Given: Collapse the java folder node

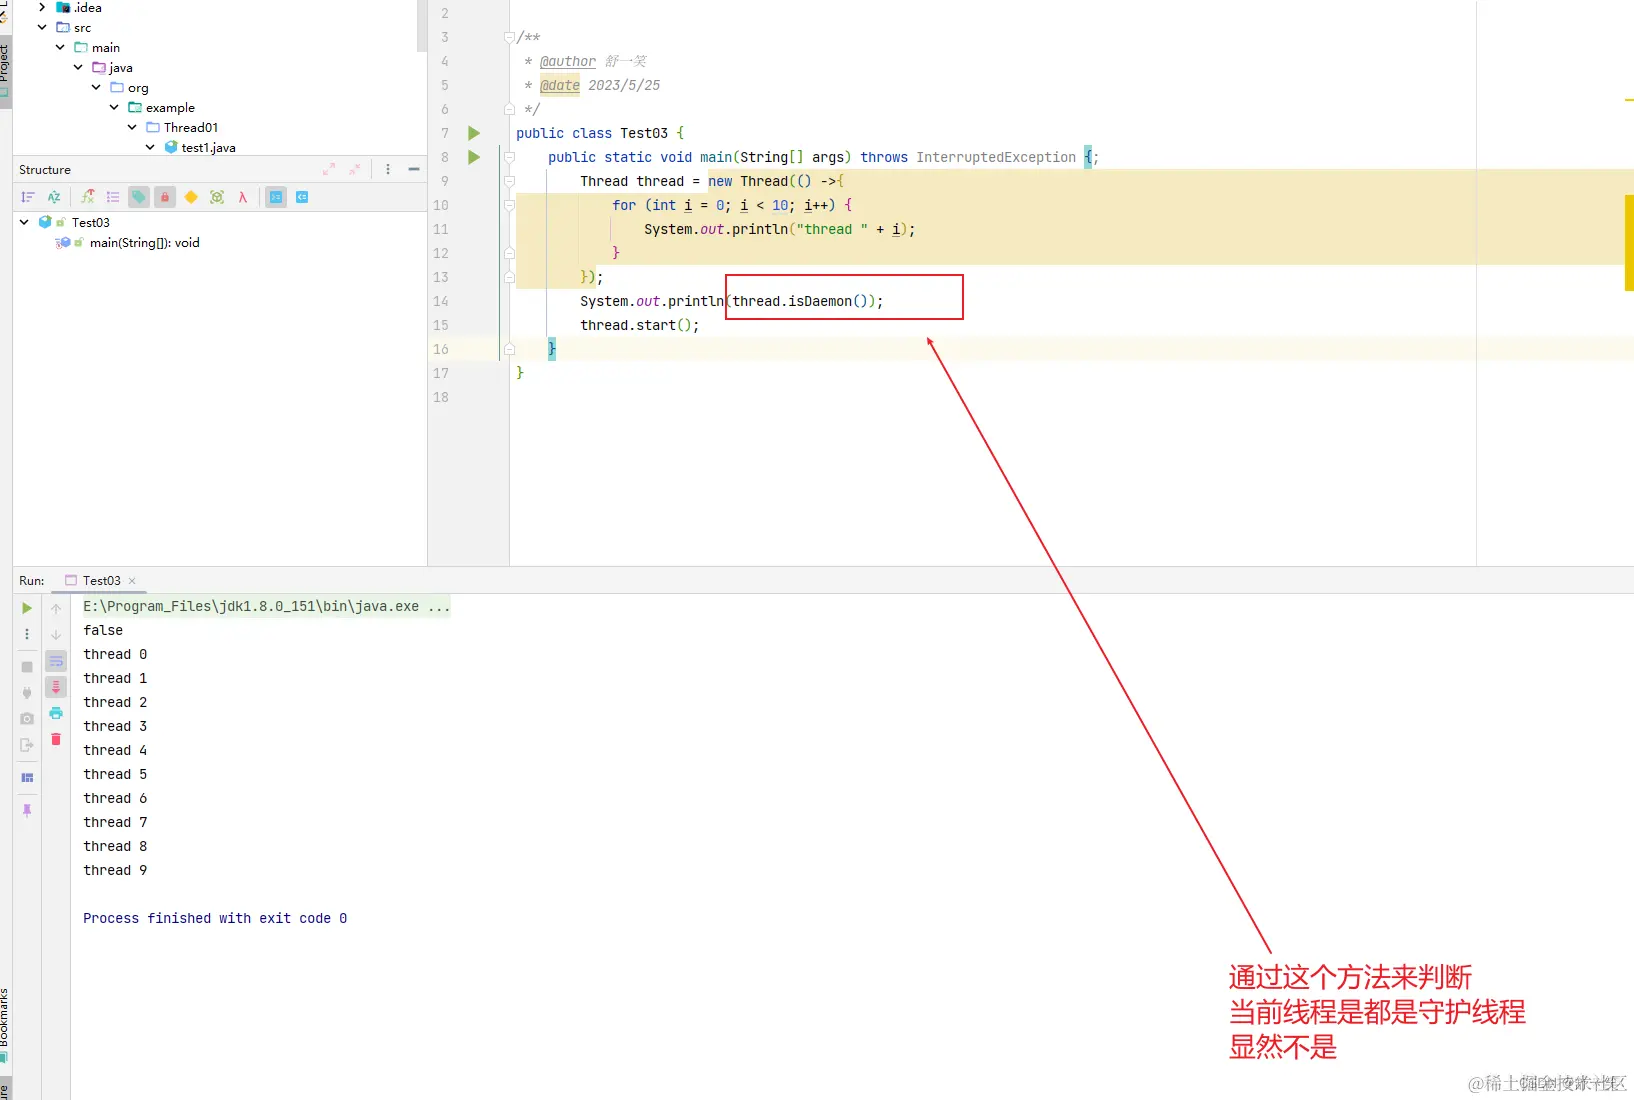Looking at the screenshot, I should (78, 67).
